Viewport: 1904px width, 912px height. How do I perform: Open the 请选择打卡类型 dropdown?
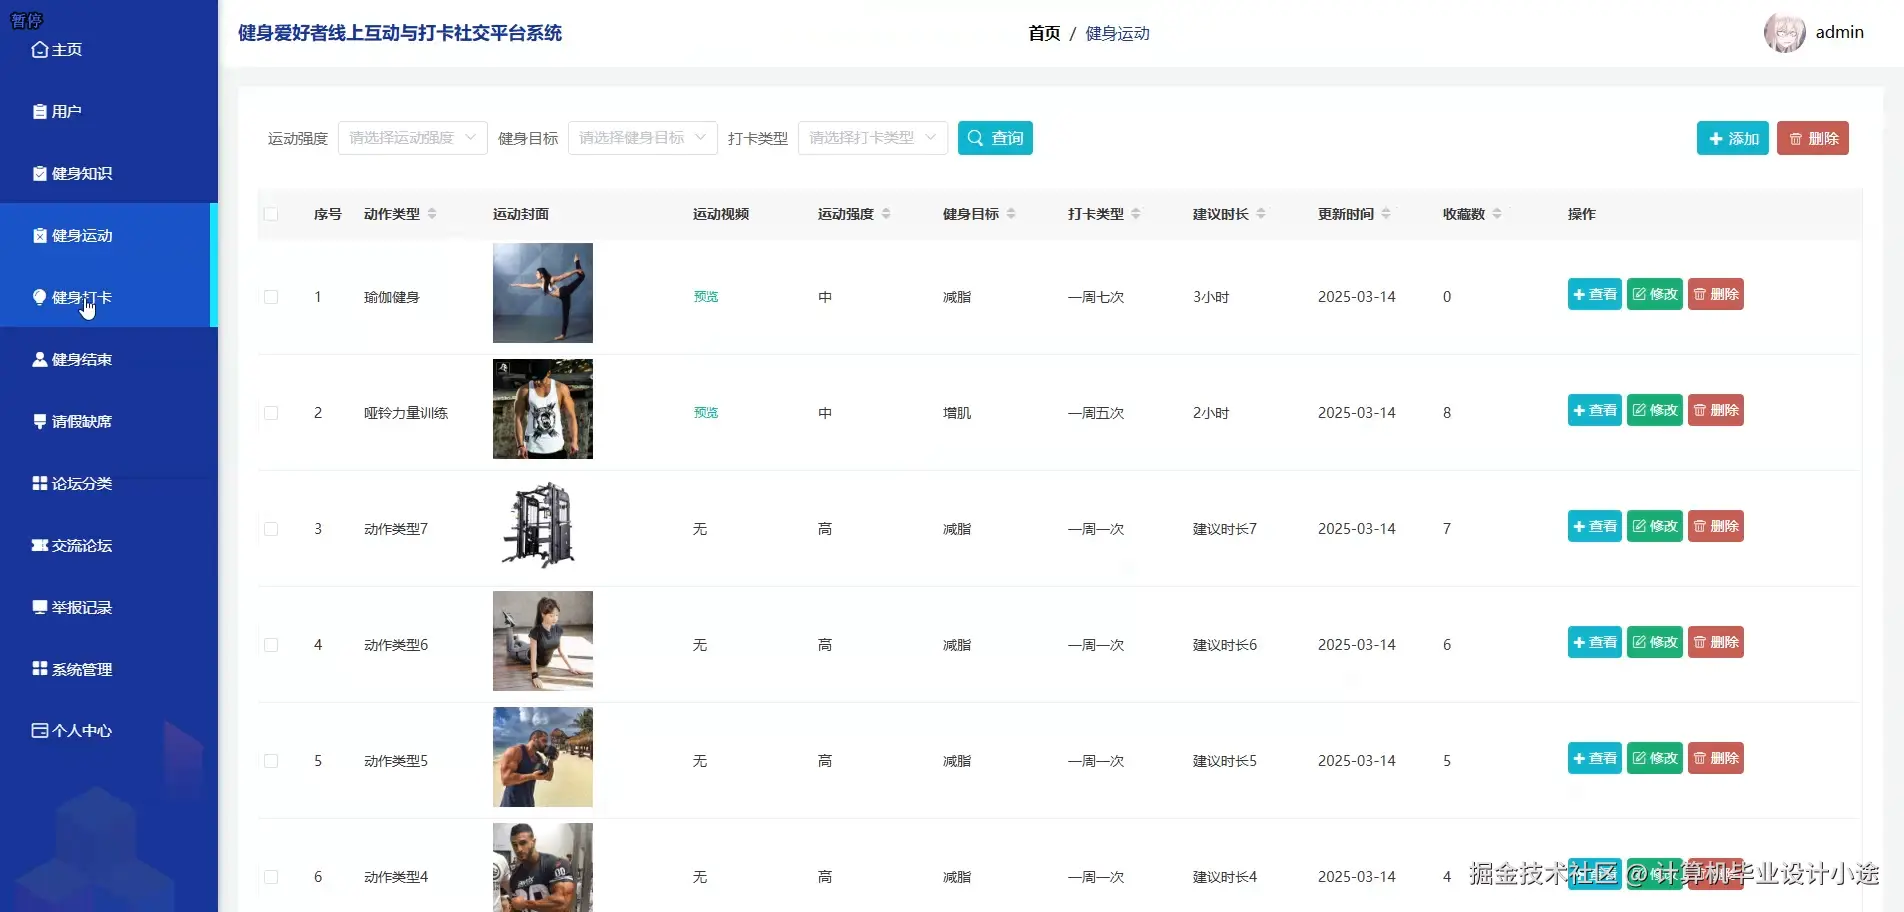point(871,138)
